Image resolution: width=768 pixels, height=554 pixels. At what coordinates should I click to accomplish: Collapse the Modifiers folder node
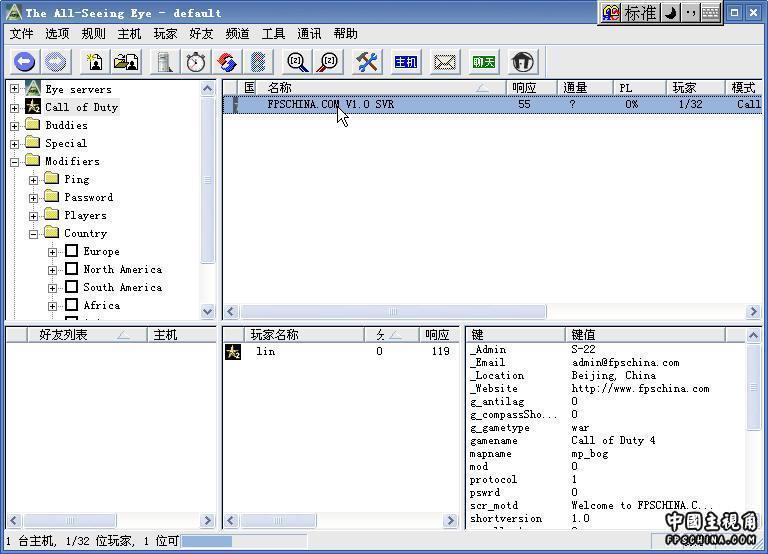15,162
